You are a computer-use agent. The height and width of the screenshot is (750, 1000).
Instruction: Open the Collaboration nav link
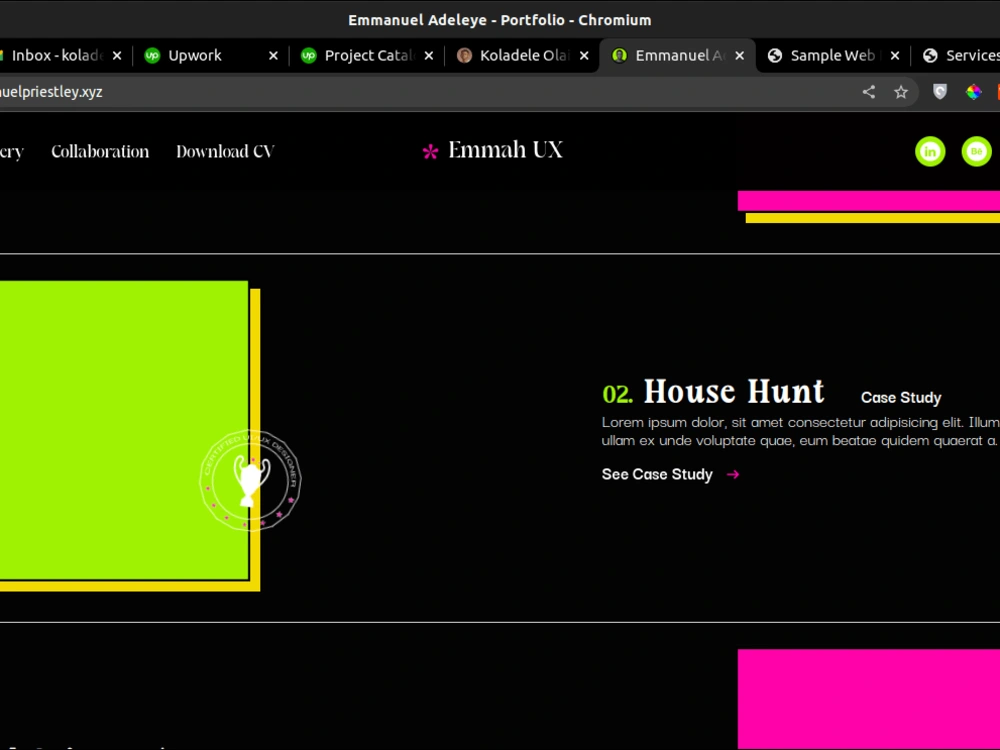[x=100, y=152]
